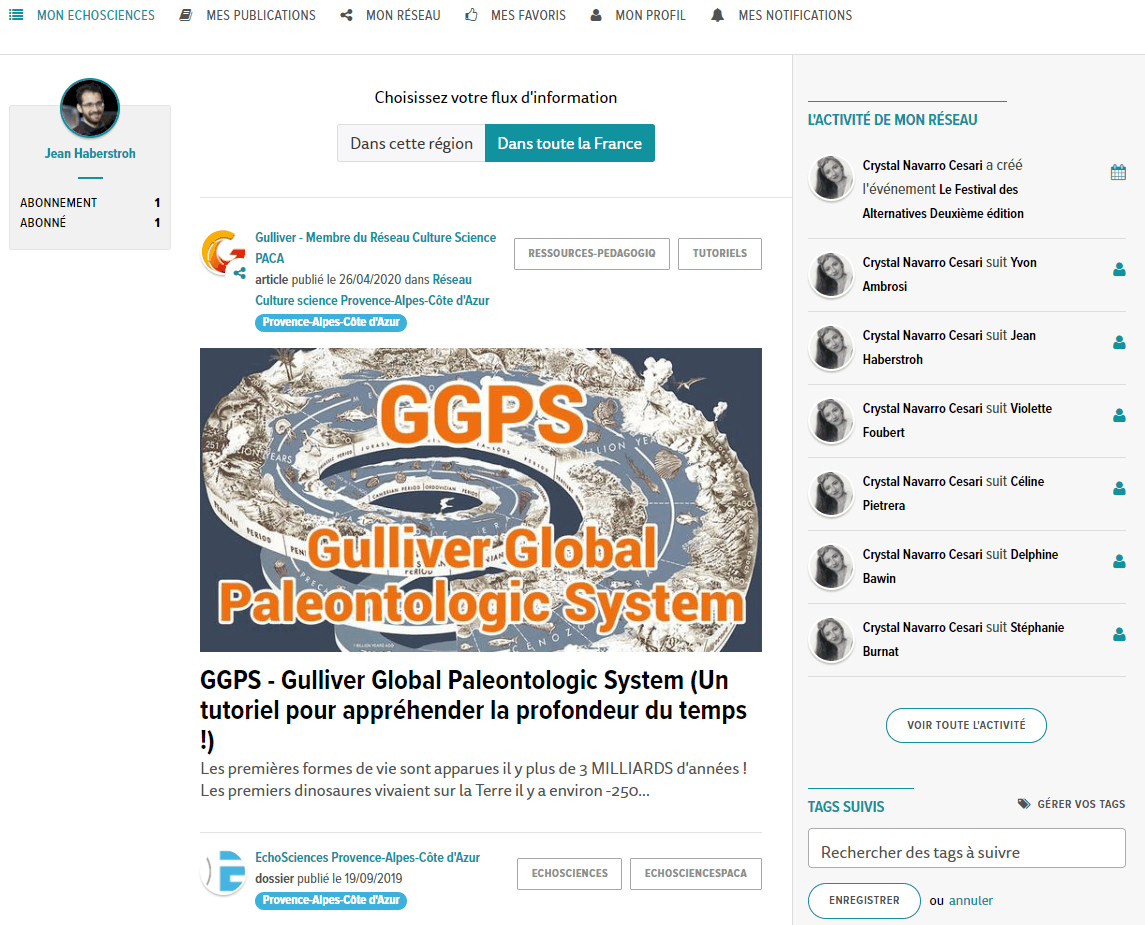Click the Enregistrer button
The width and height of the screenshot is (1145, 925).
coord(864,900)
